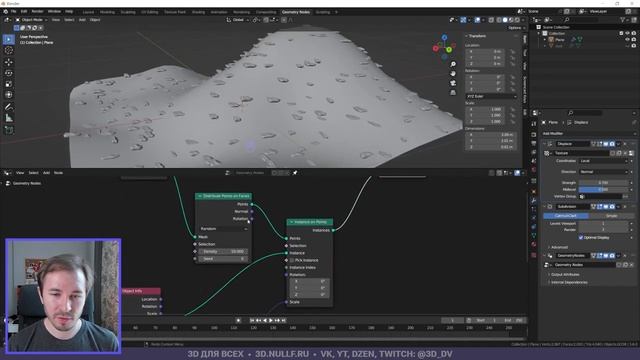Toggle Displace modifier viewport display

coord(606,144)
